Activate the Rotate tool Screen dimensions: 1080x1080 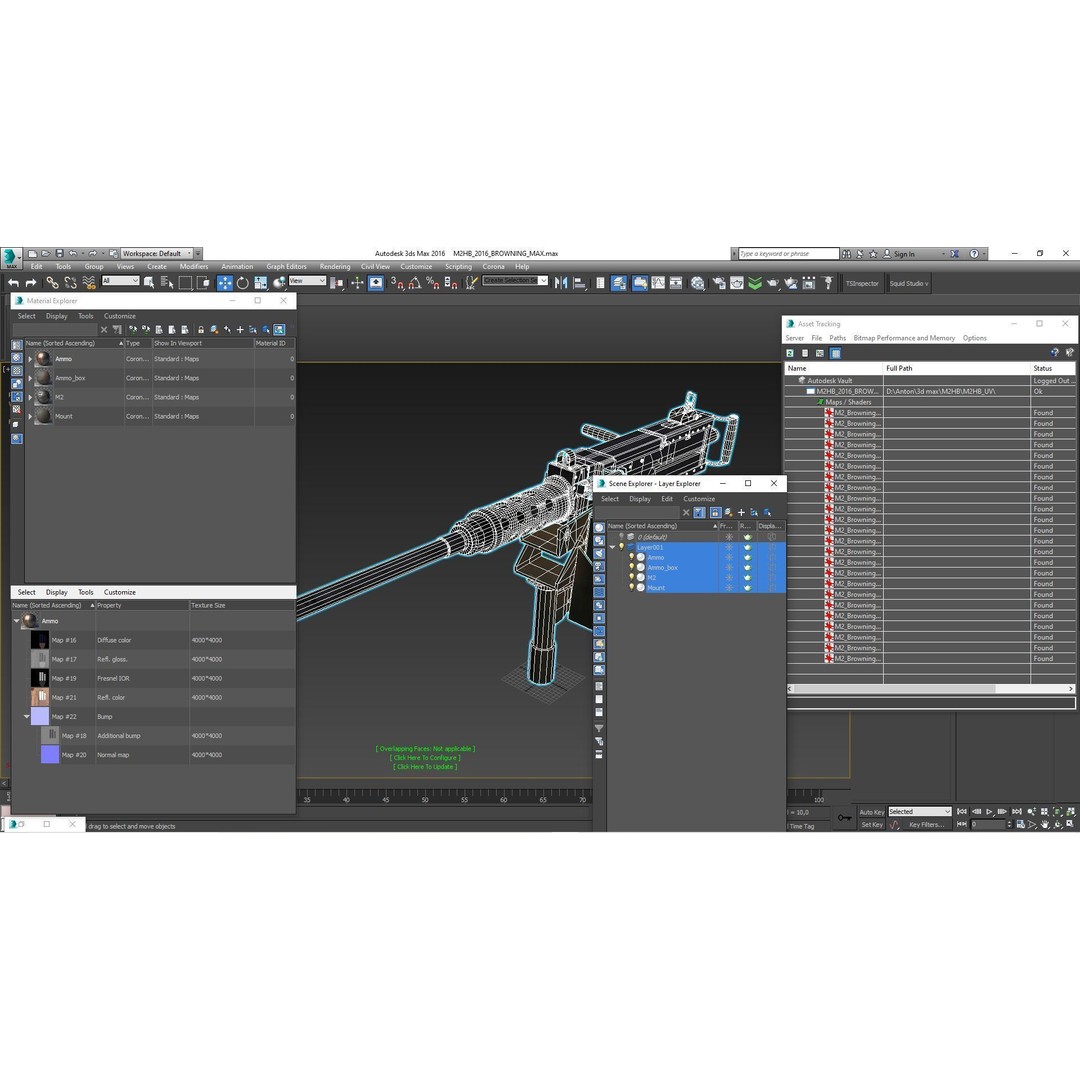pos(242,283)
